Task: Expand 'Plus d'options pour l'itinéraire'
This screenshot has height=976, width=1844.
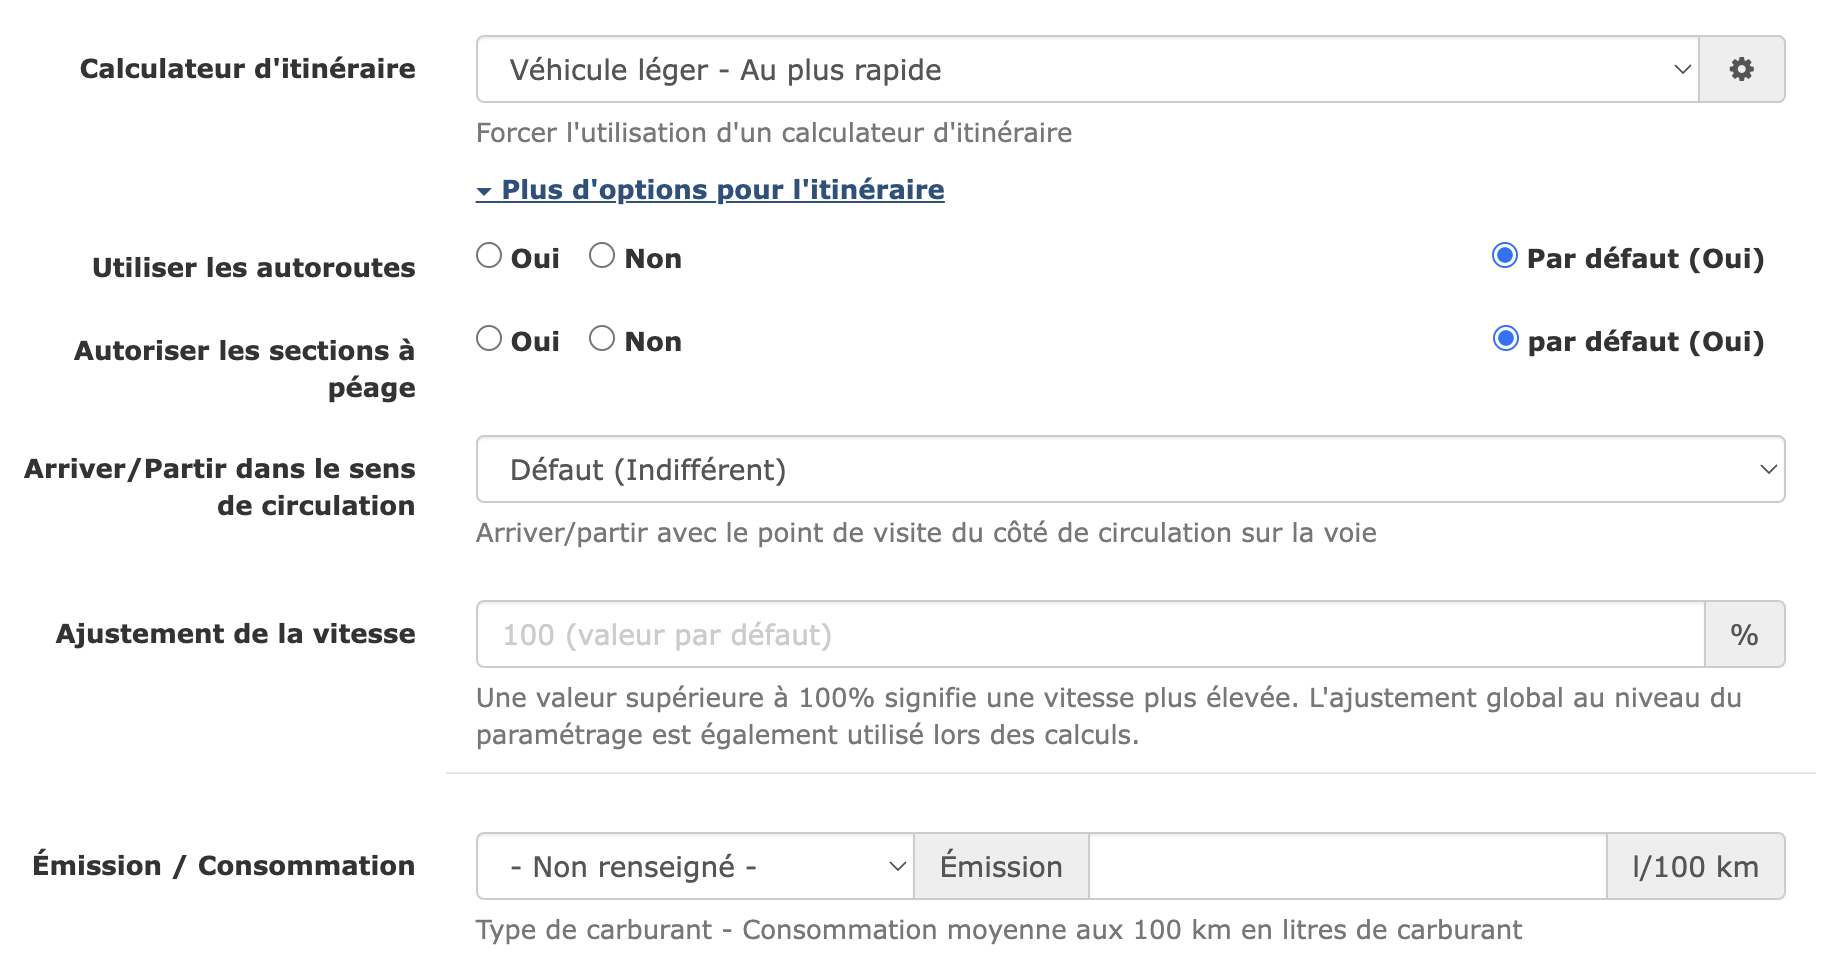Action: point(720,189)
